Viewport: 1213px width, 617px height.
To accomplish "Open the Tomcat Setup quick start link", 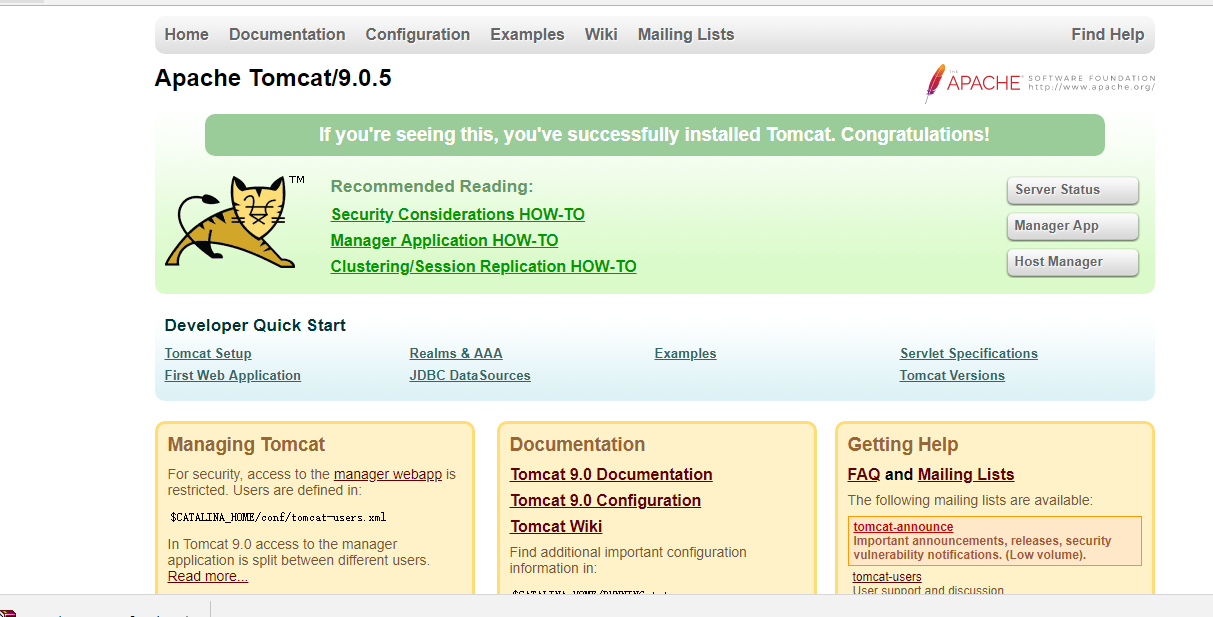I will tap(208, 353).
